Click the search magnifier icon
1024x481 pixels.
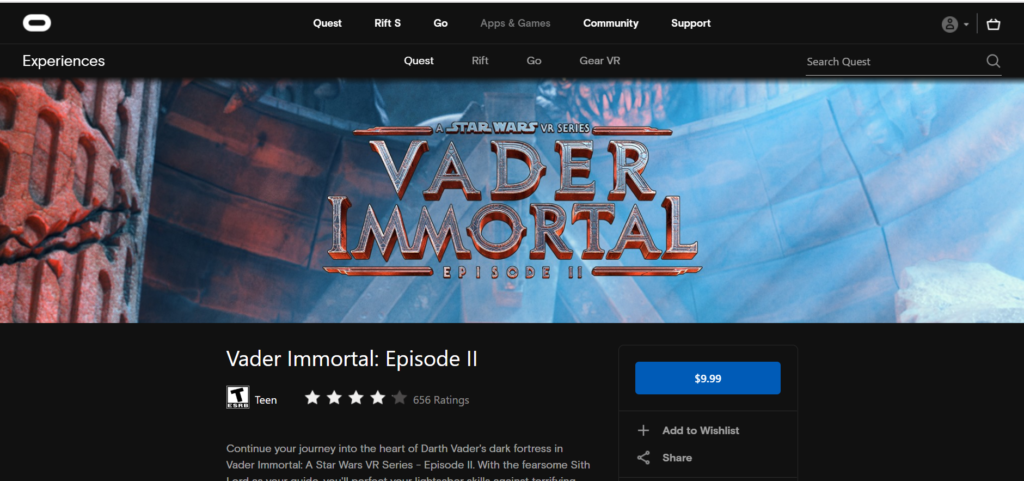993,61
